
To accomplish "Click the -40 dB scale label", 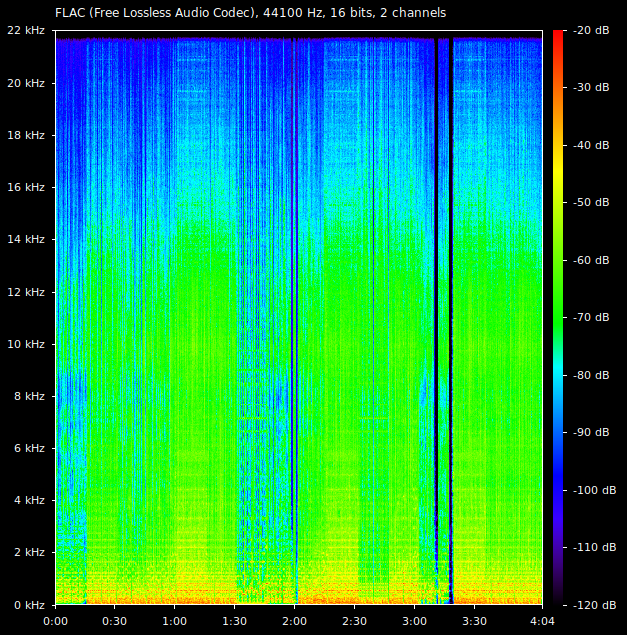I will pyautogui.click(x=591, y=145).
